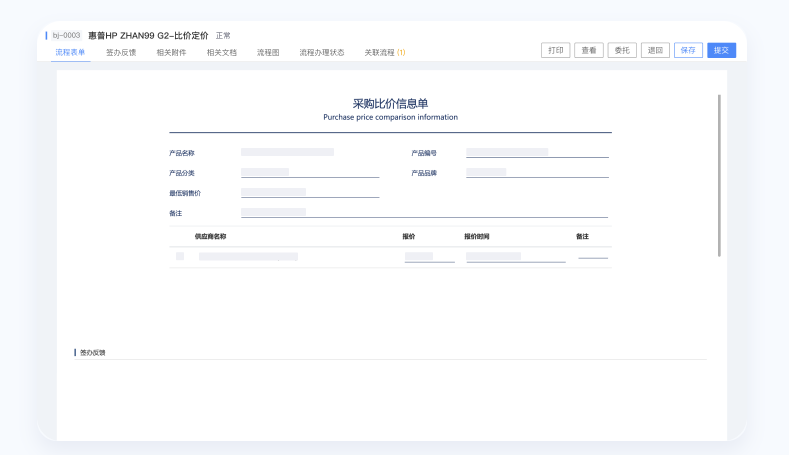
Task: Open the 流程办理状态 tab
Action: 321,52
